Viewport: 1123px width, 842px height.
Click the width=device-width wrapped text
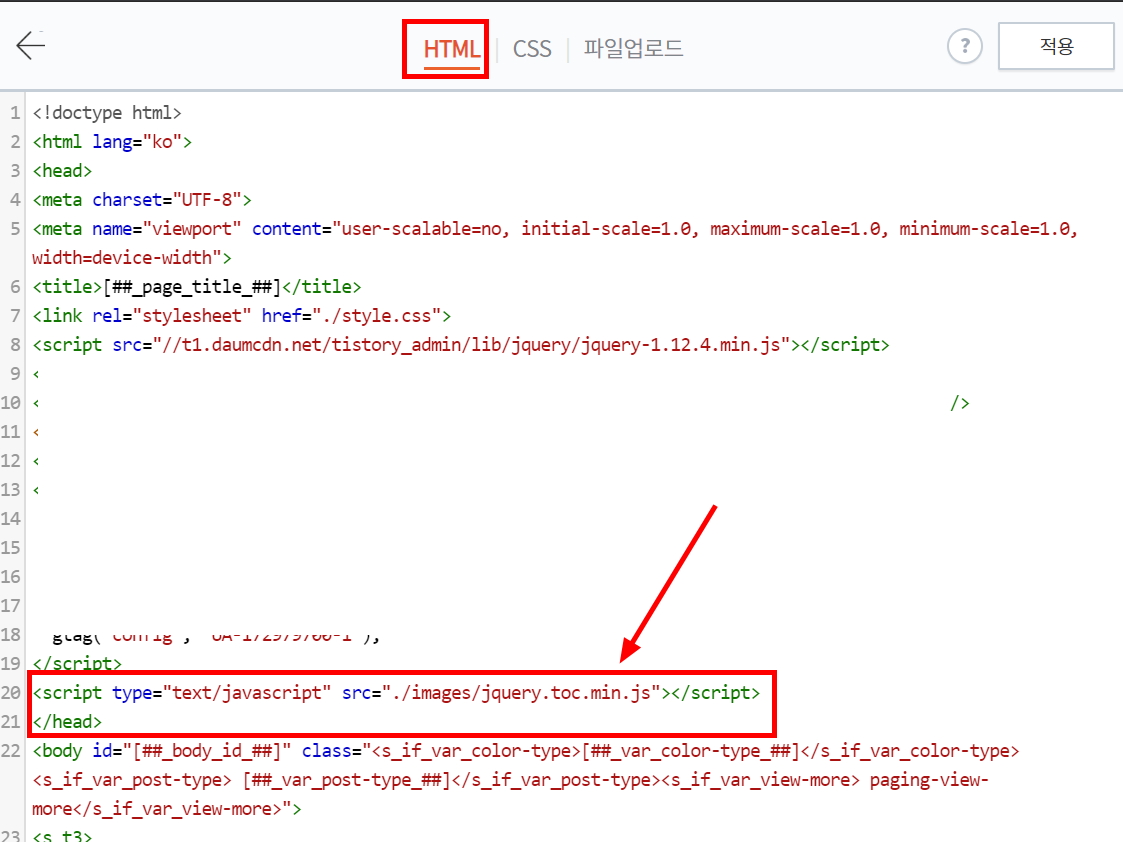(132, 258)
